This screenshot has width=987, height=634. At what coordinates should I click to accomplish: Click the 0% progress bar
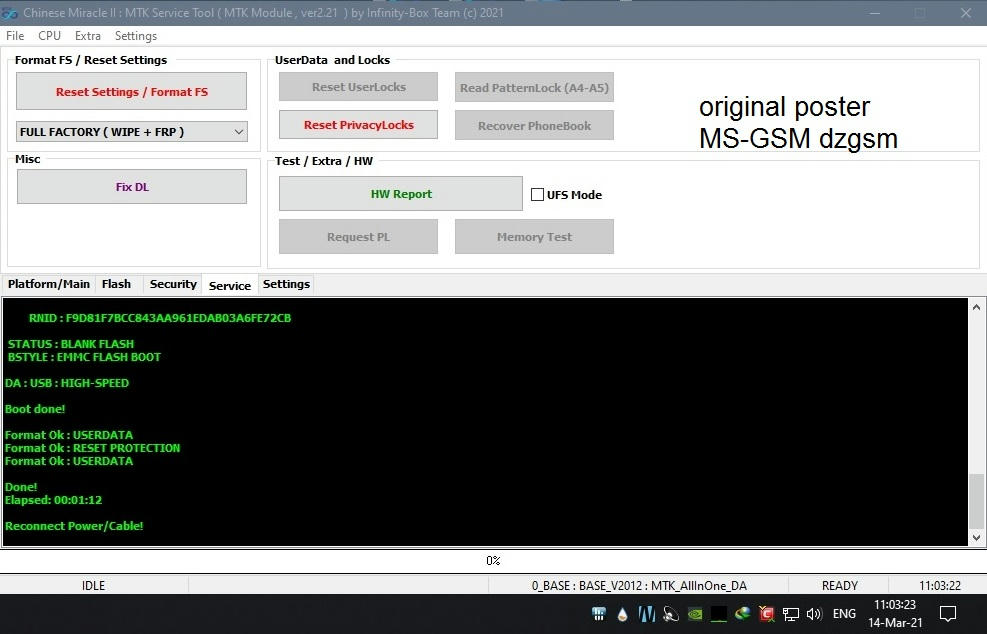493,560
